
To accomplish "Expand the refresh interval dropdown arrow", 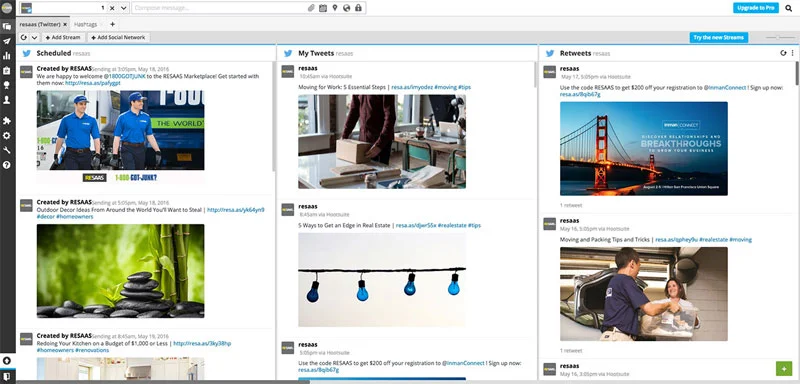I will [34, 38].
